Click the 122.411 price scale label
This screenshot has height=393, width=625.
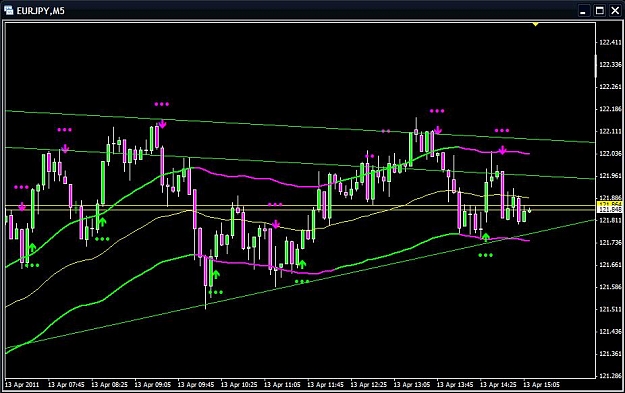(x=610, y=43)
